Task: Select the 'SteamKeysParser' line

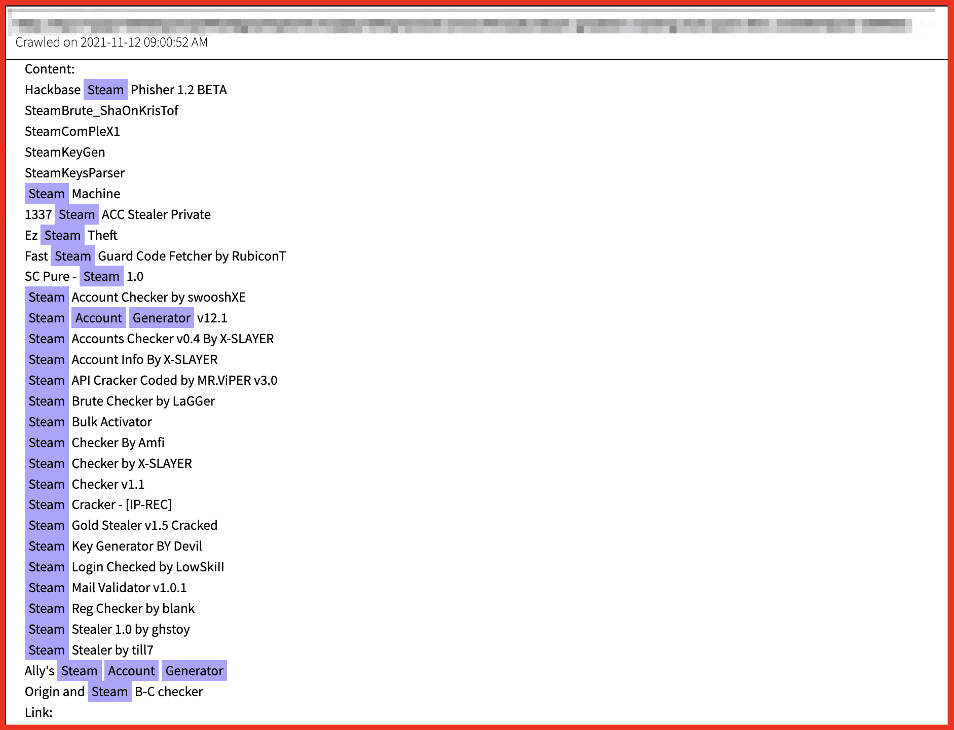Action: (75, 173)
